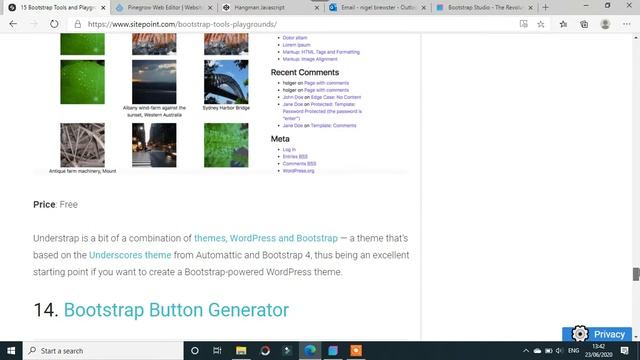Image resolution: width=640 pixels, height=360 pixels.
Task: Click the Lorem Ipsum link
Action: (296, 45)
